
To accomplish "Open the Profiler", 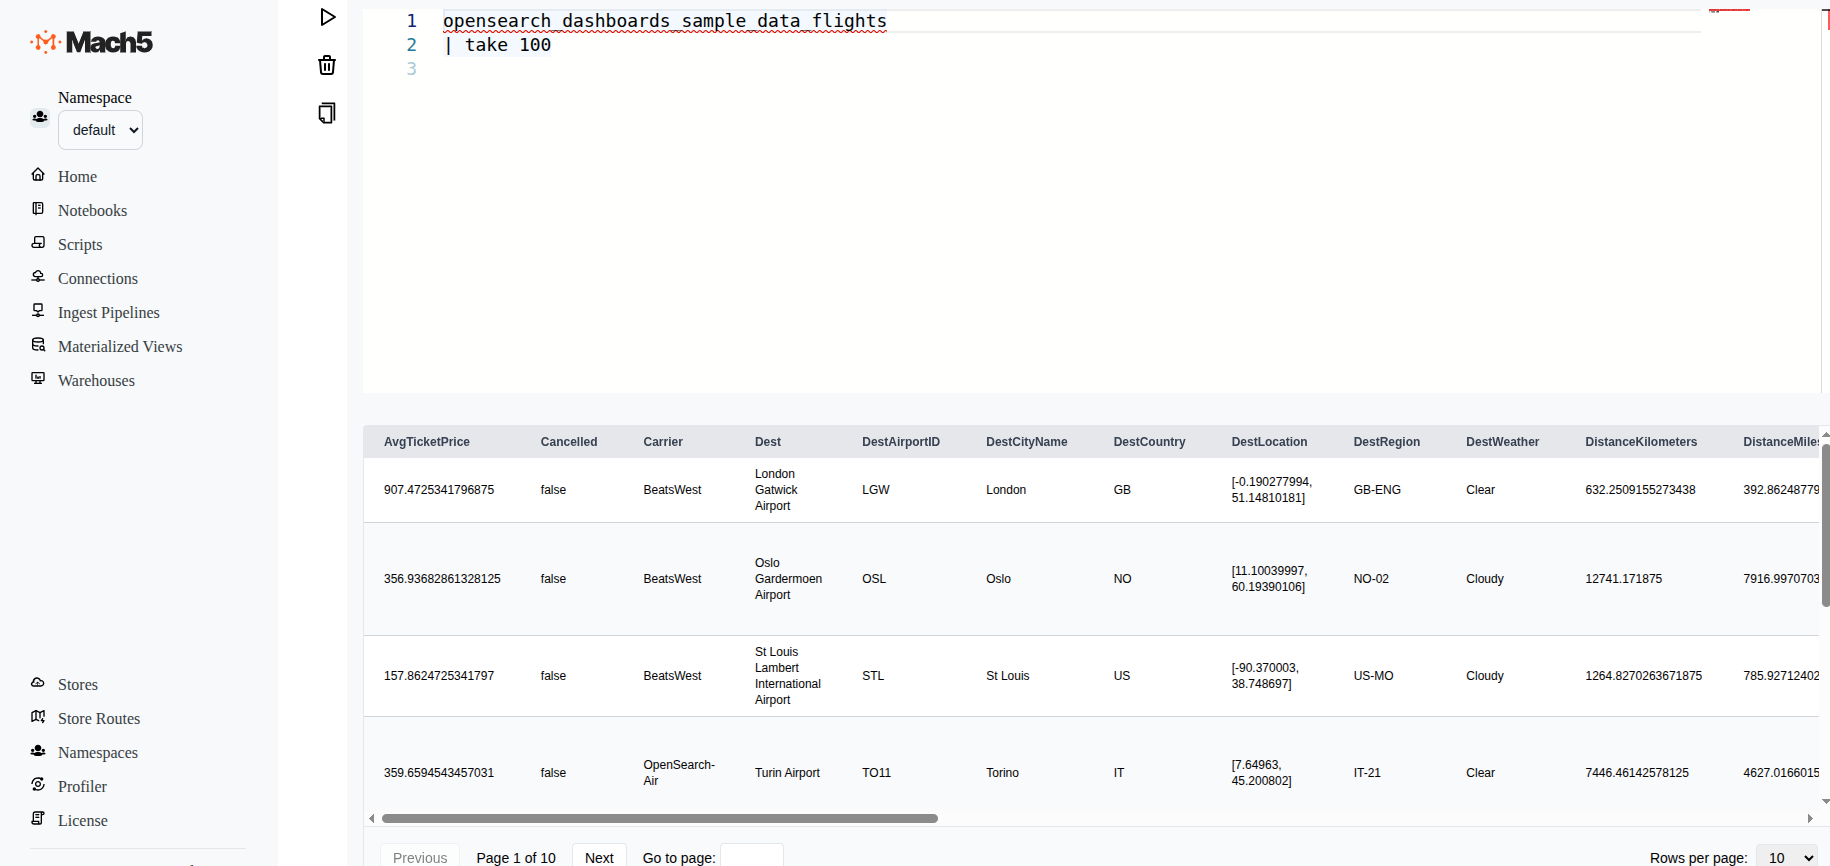I will click(82, 787).
